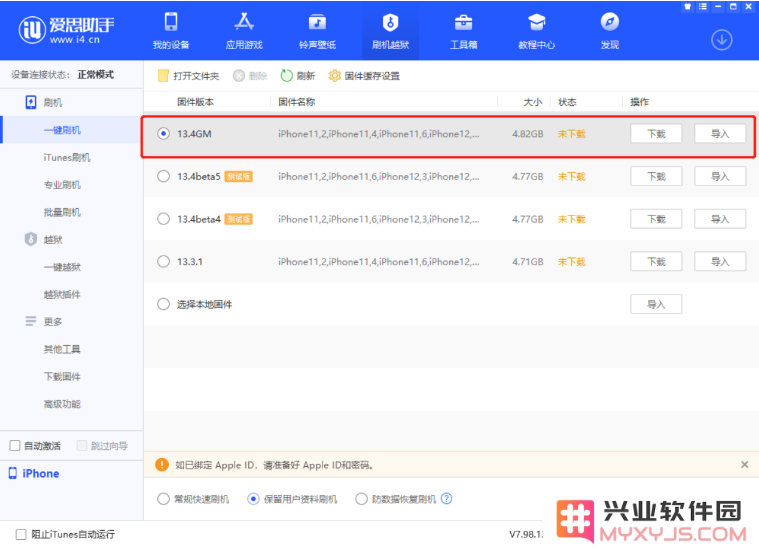Click the 越狱 shield icon in sidebar
The height and width of the screenshot is (558, 759).
31,239
